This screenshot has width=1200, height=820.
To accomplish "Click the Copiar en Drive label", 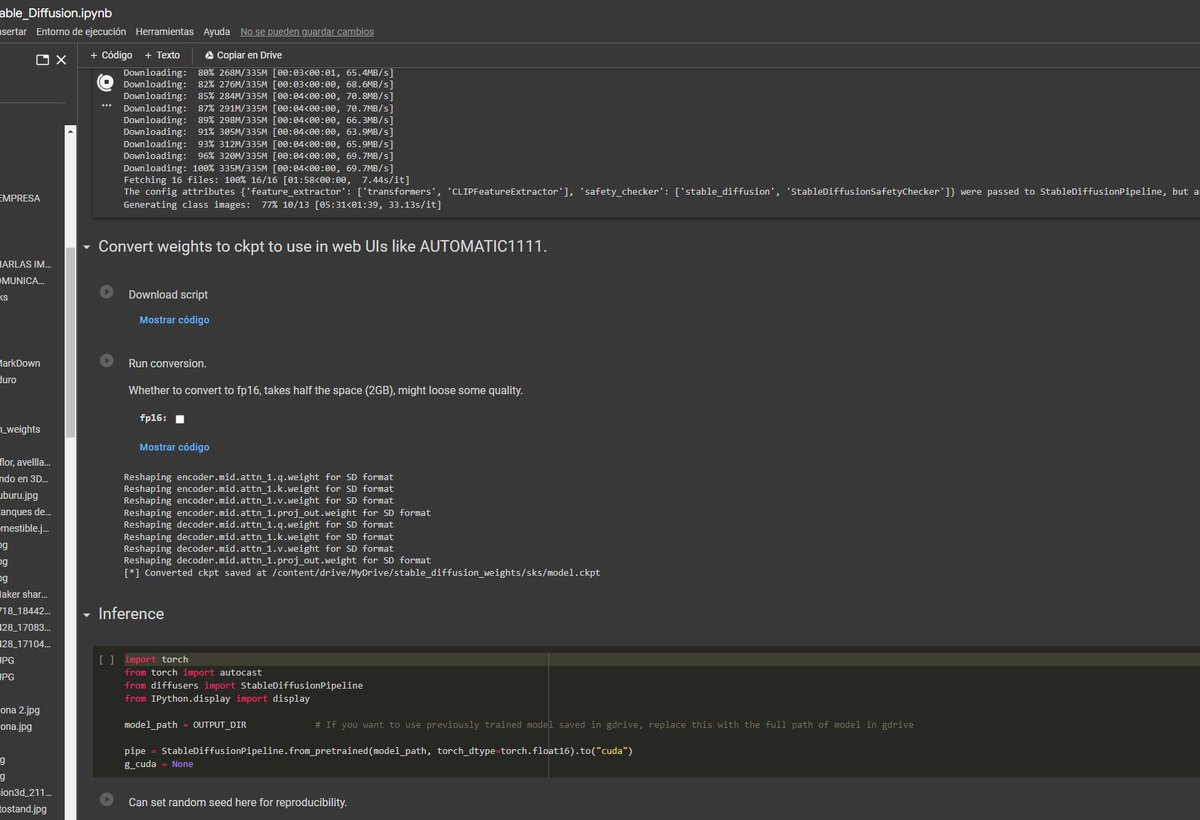I will [x=249, y=56].
